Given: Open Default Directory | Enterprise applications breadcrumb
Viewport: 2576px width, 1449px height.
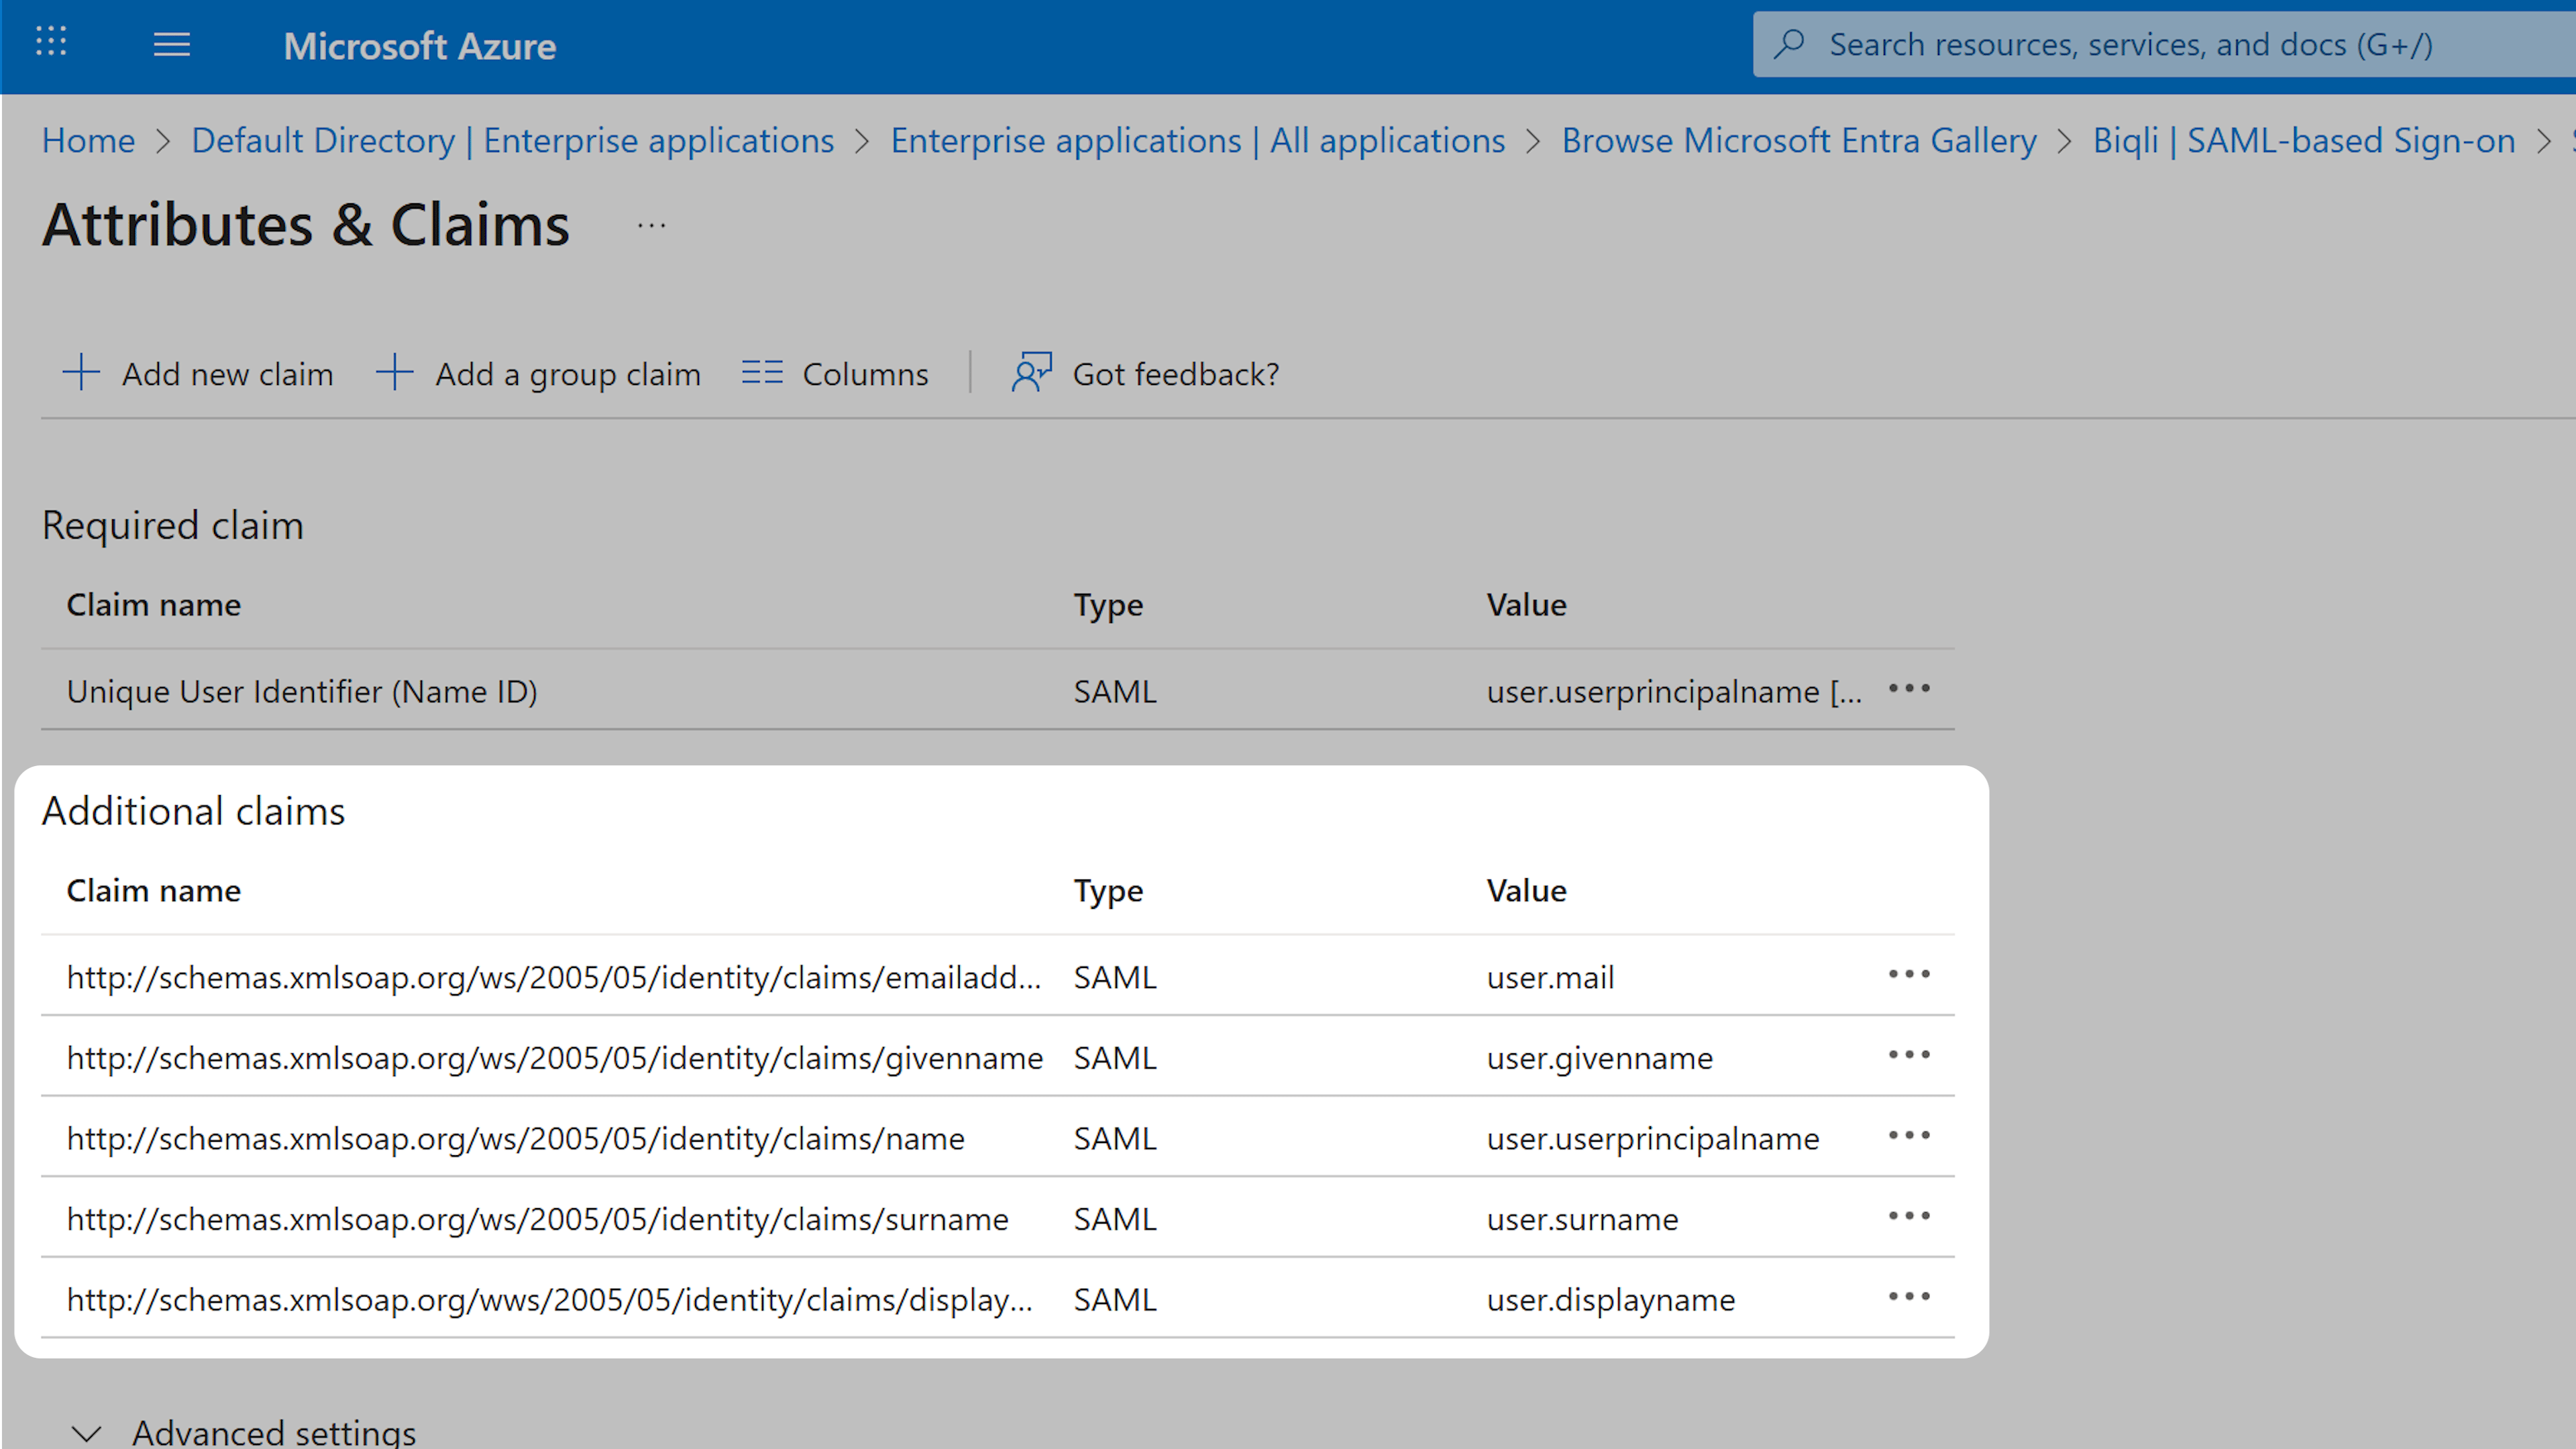Looking at the screenshot, I should click(512, 140).
